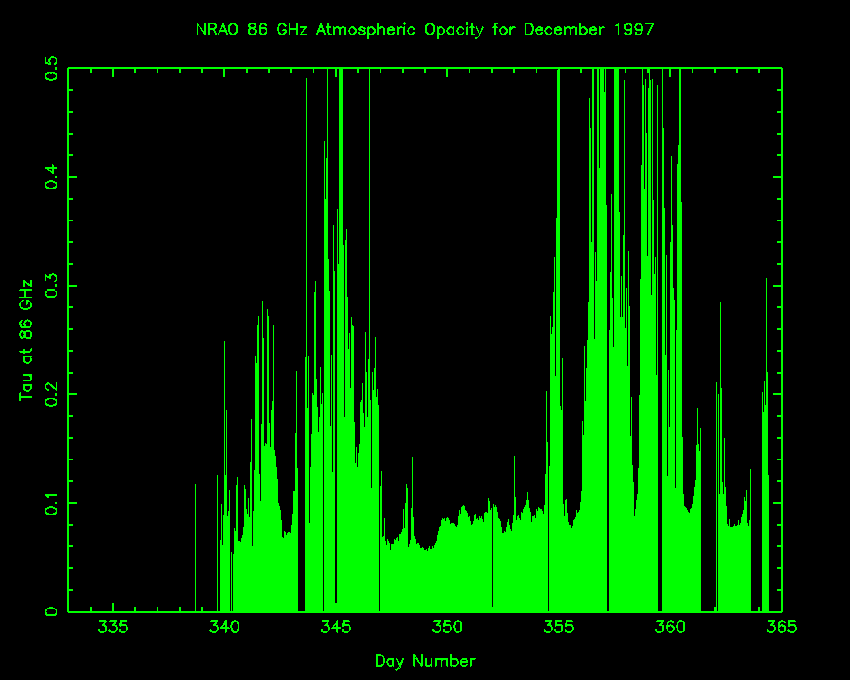Click the 360 day number tick label
The width and height of the screenshot is (850, 680).
point(669,627)
